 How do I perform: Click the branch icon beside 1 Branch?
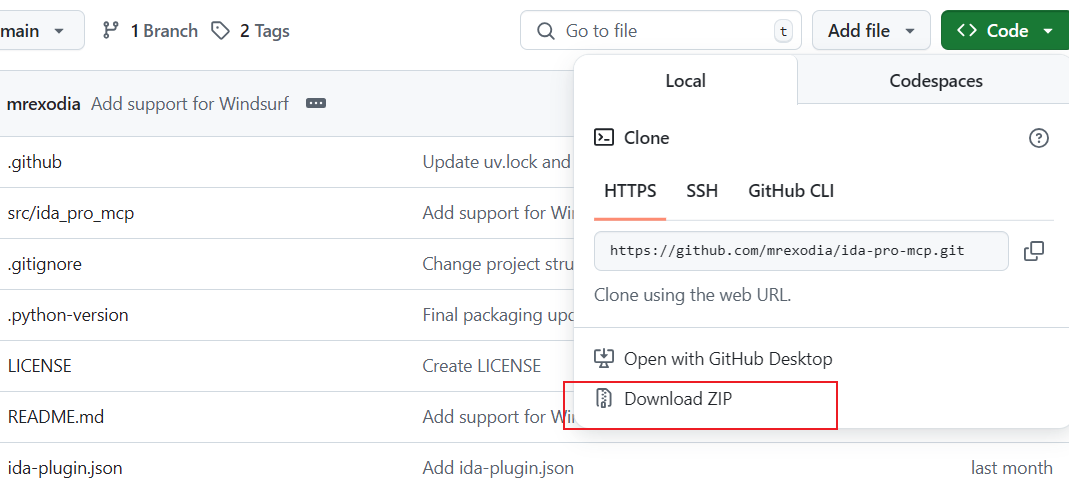click(x=112, y=31)
